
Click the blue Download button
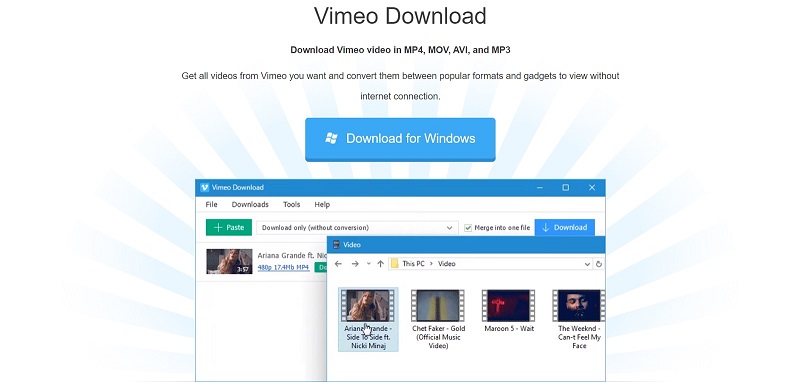click(564, 227)
